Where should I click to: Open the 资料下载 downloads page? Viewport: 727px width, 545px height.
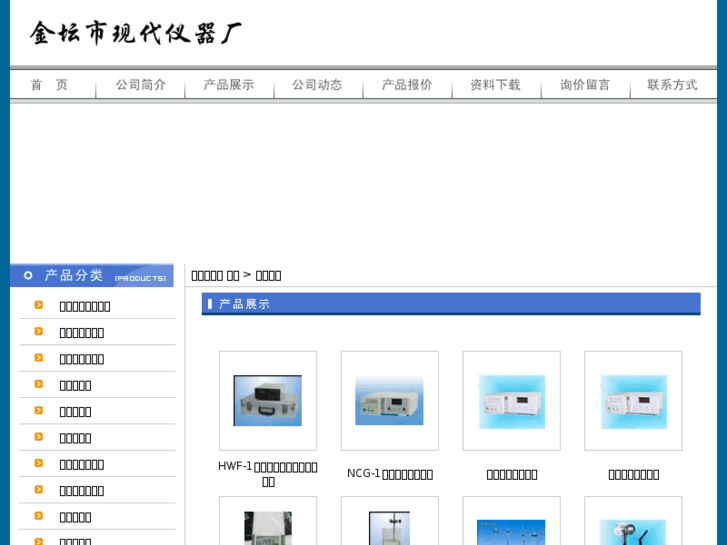pos(495,85)
